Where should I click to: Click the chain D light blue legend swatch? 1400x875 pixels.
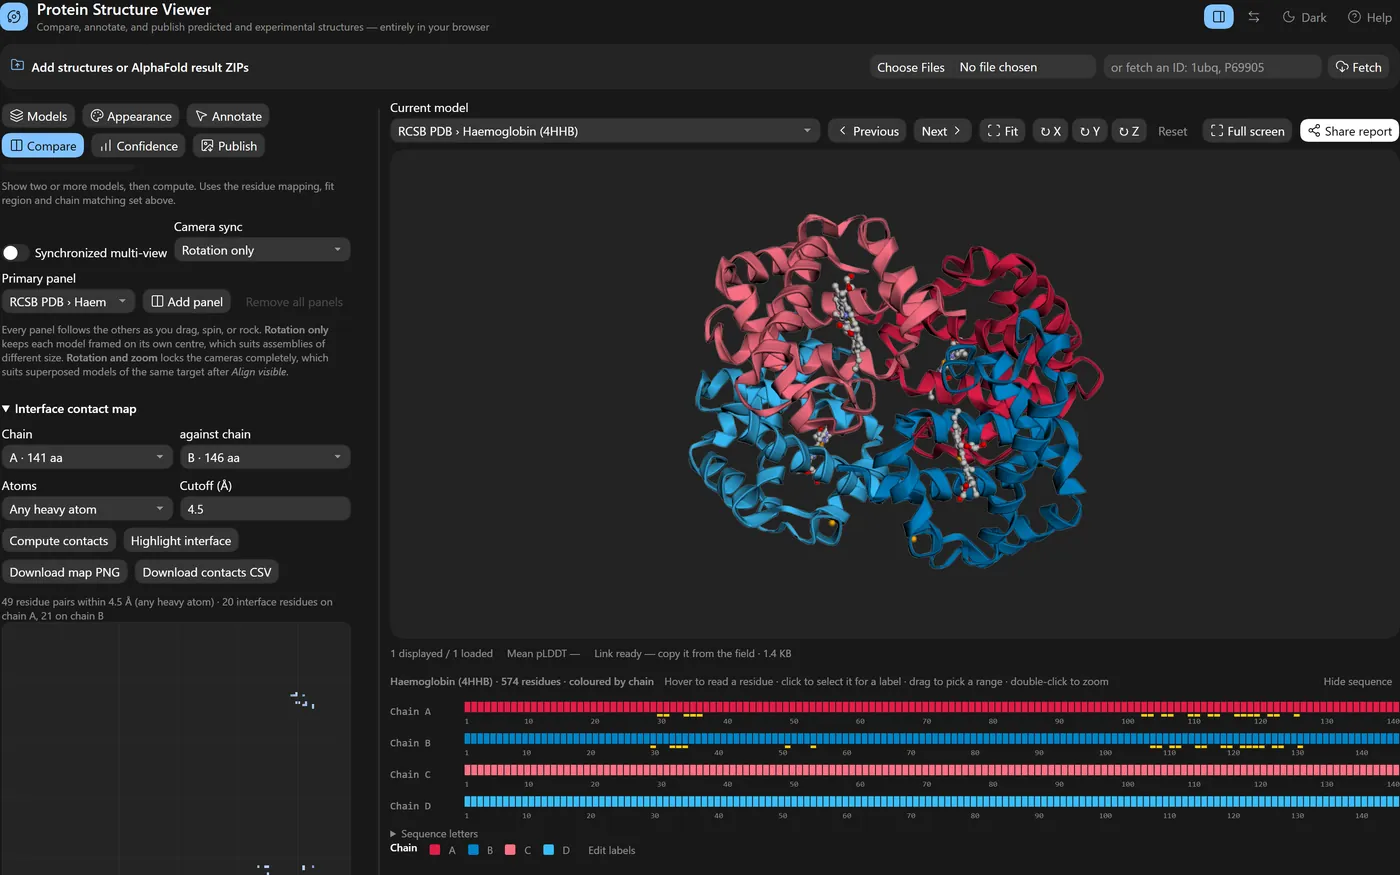coord(549,850)
